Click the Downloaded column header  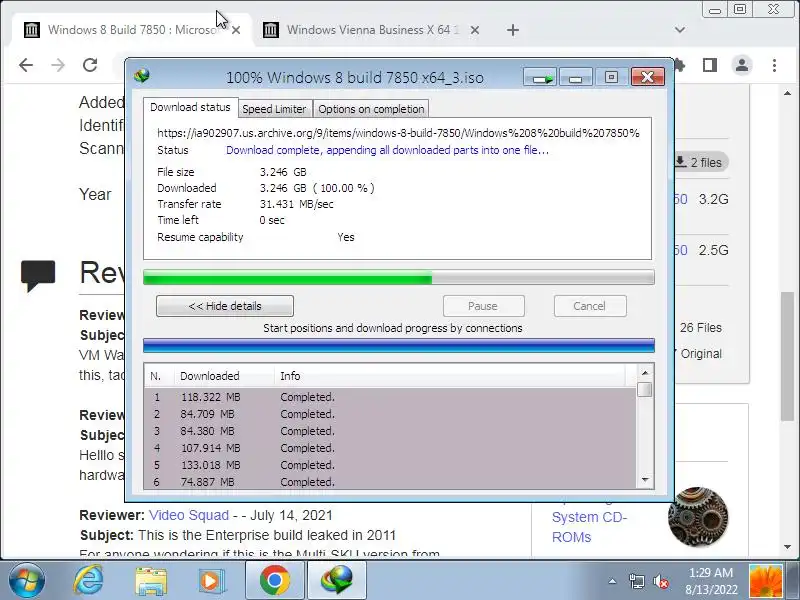coord(224,376)
